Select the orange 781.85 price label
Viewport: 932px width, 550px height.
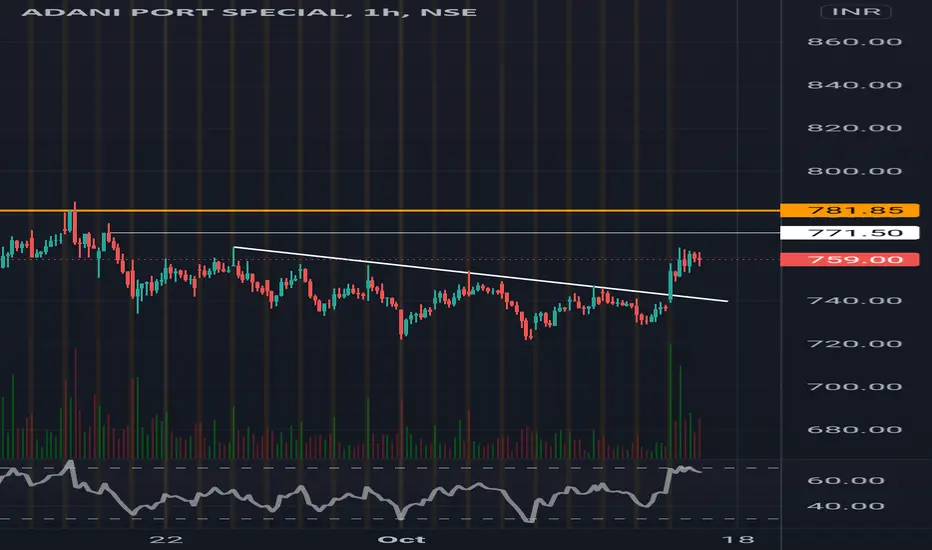point(850,210)
